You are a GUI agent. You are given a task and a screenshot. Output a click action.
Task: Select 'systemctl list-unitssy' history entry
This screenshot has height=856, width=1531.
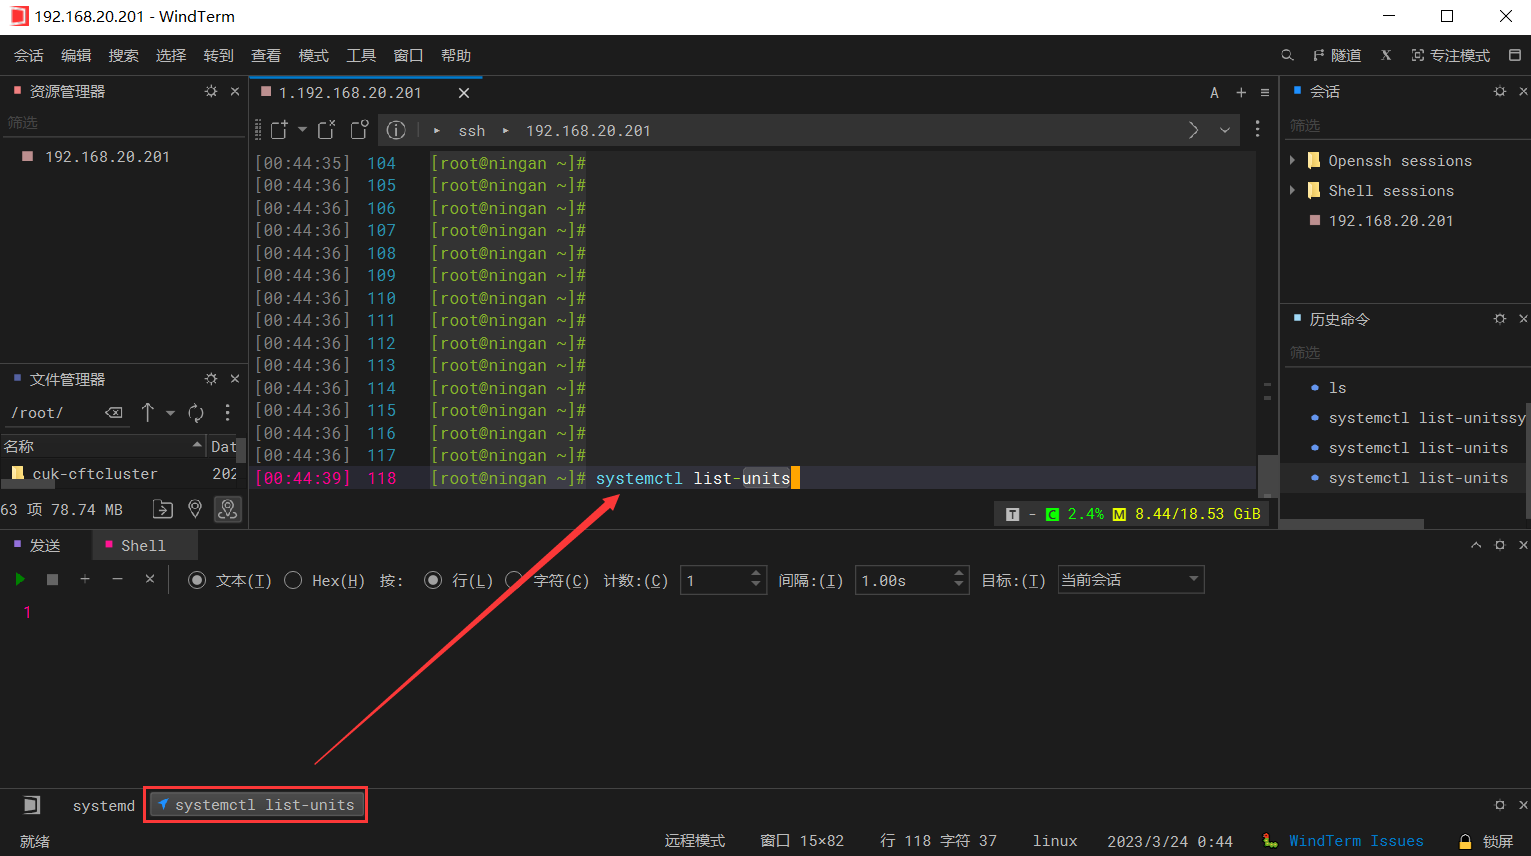(x=1426, y=418)
